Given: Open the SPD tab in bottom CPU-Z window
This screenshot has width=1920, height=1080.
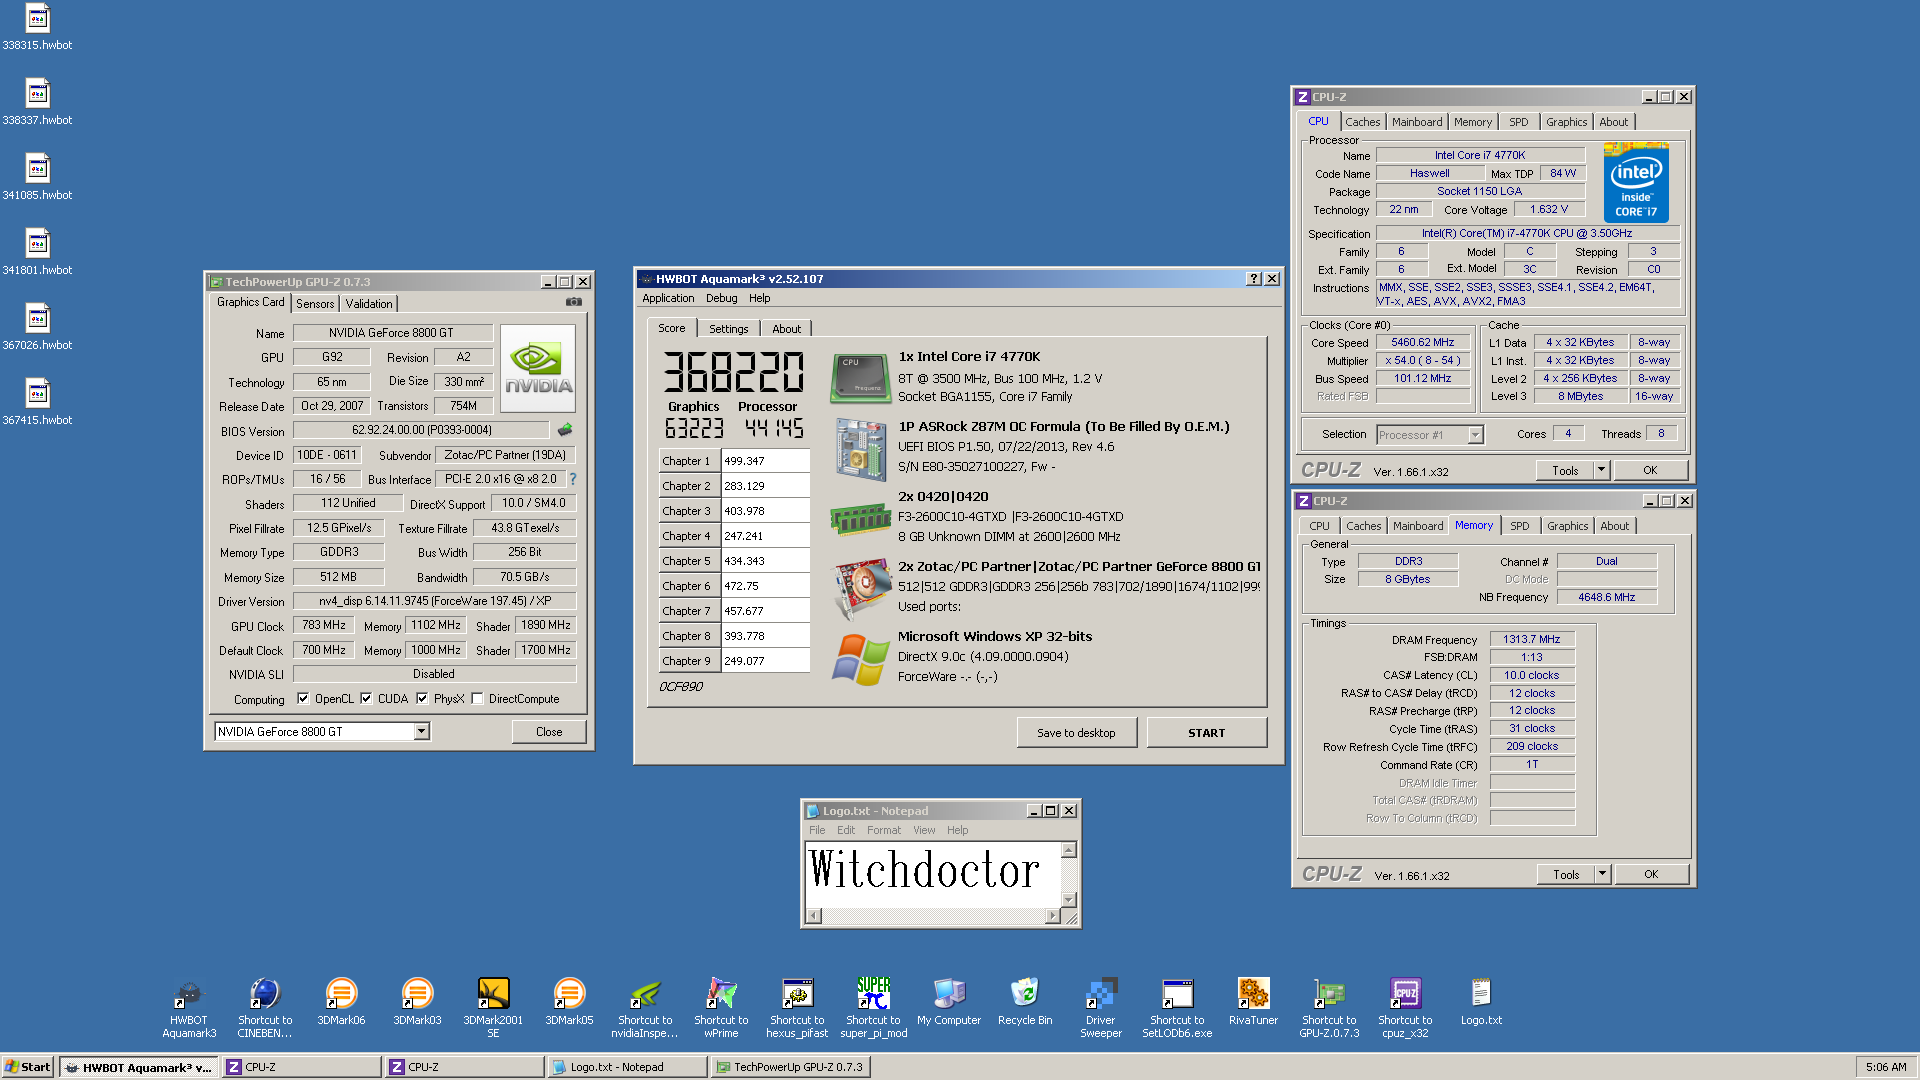Looking at the screenshot, I should pos(1520,526).
